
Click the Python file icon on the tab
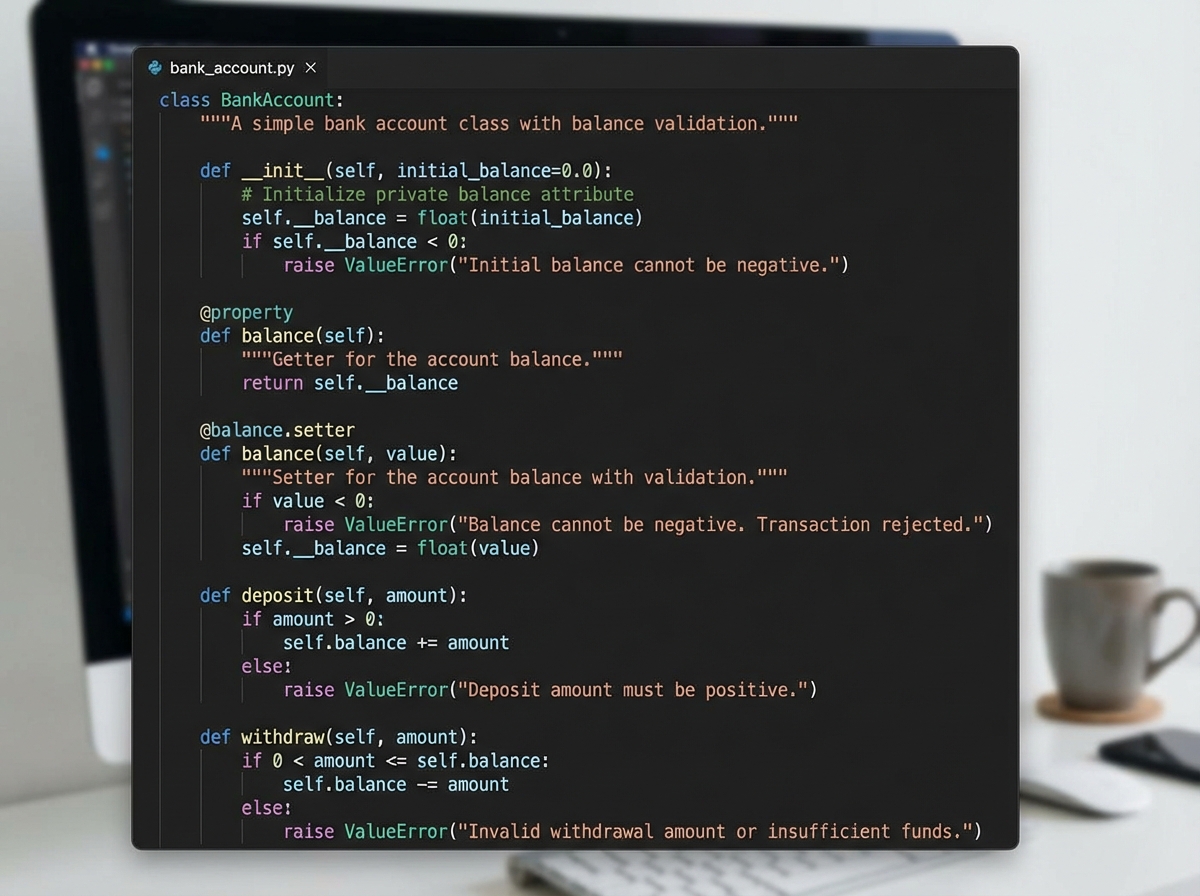[x=153, y=67]
